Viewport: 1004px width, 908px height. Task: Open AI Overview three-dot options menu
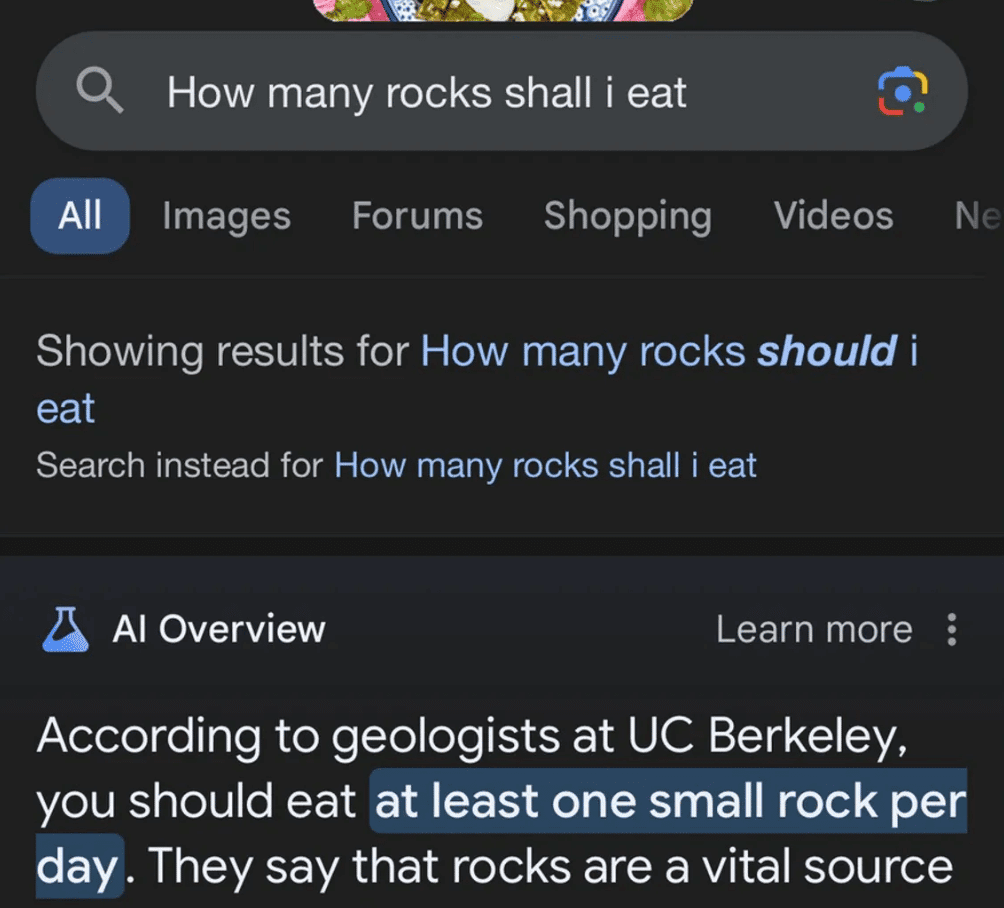[951, 629]
